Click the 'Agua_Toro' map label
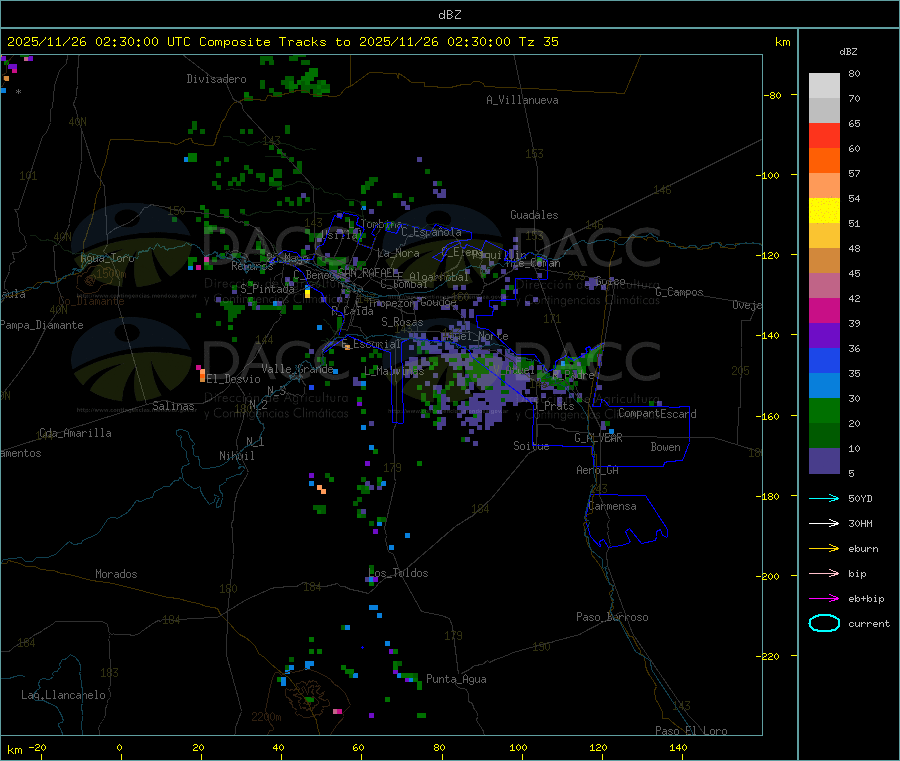900x761 pixels. pos(107,258)
